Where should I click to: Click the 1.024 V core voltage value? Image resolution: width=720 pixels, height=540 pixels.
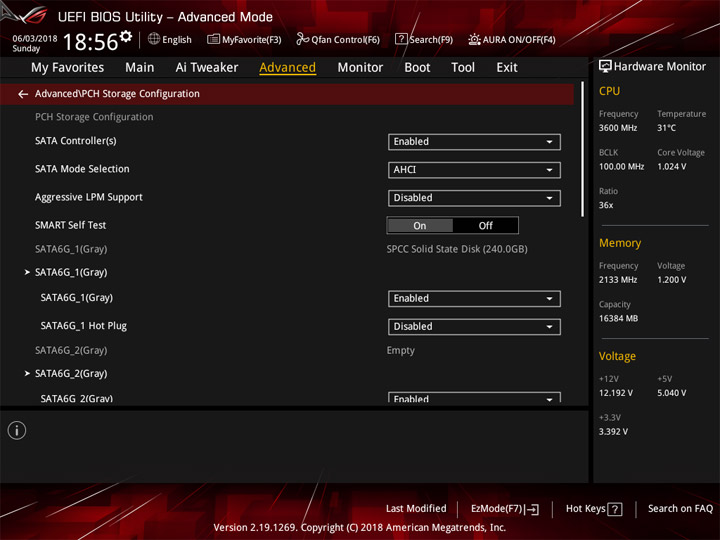click(672, 166)
